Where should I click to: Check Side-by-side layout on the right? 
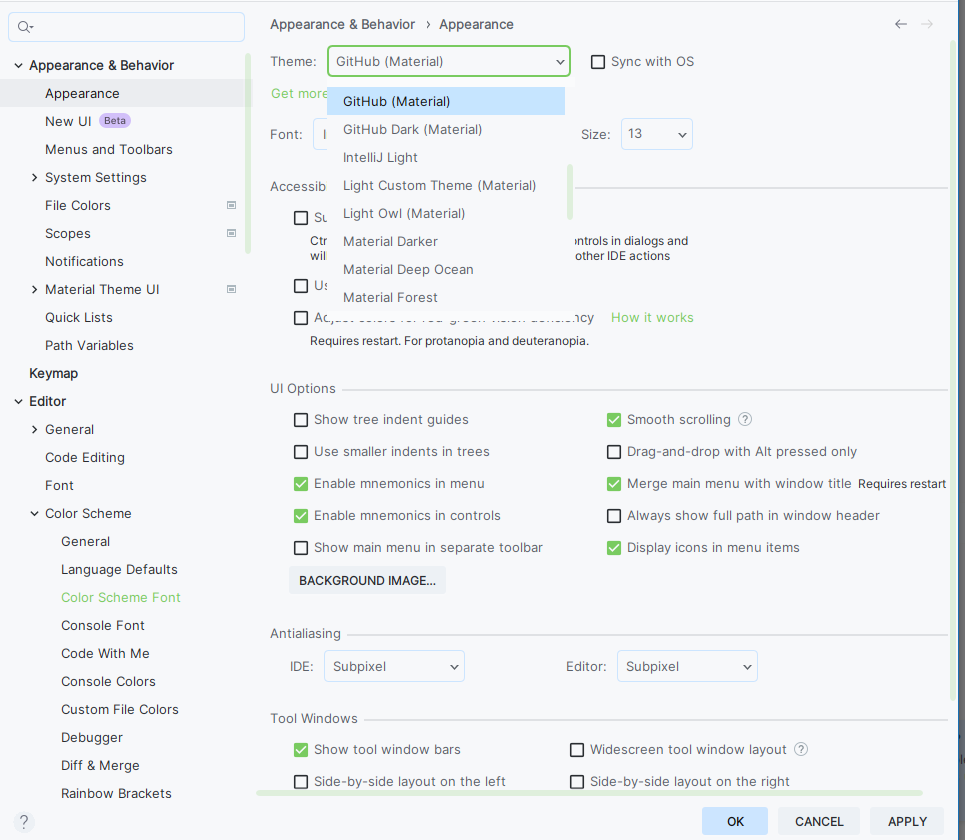[x=577, y=782]
